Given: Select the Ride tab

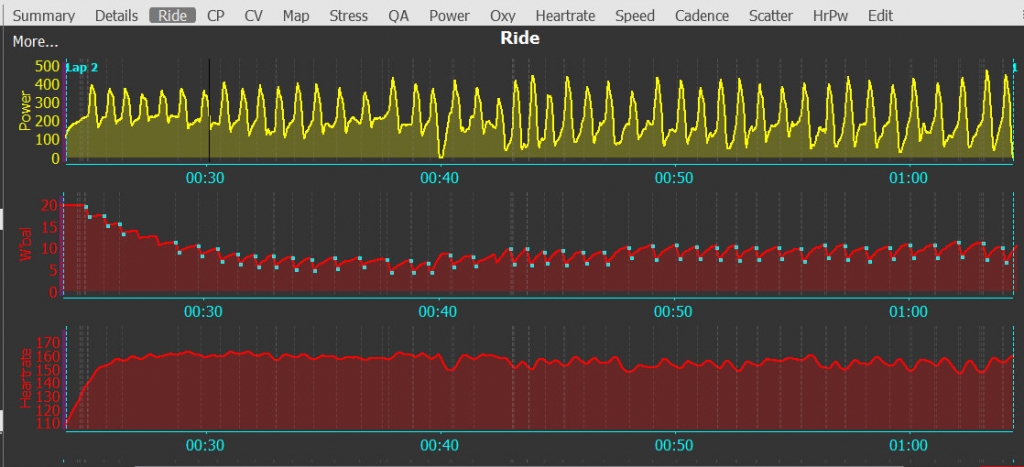Looking at the screenshot, I should 172,16.
